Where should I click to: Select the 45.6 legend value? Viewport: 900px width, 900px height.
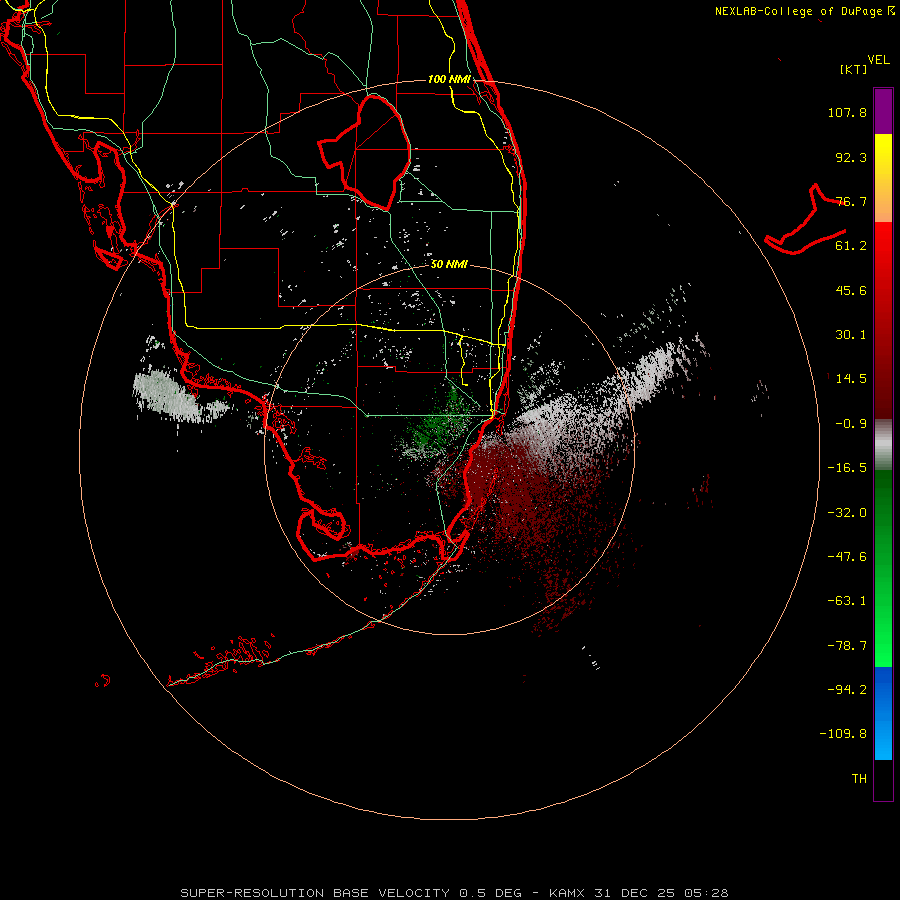pos(851,290)
